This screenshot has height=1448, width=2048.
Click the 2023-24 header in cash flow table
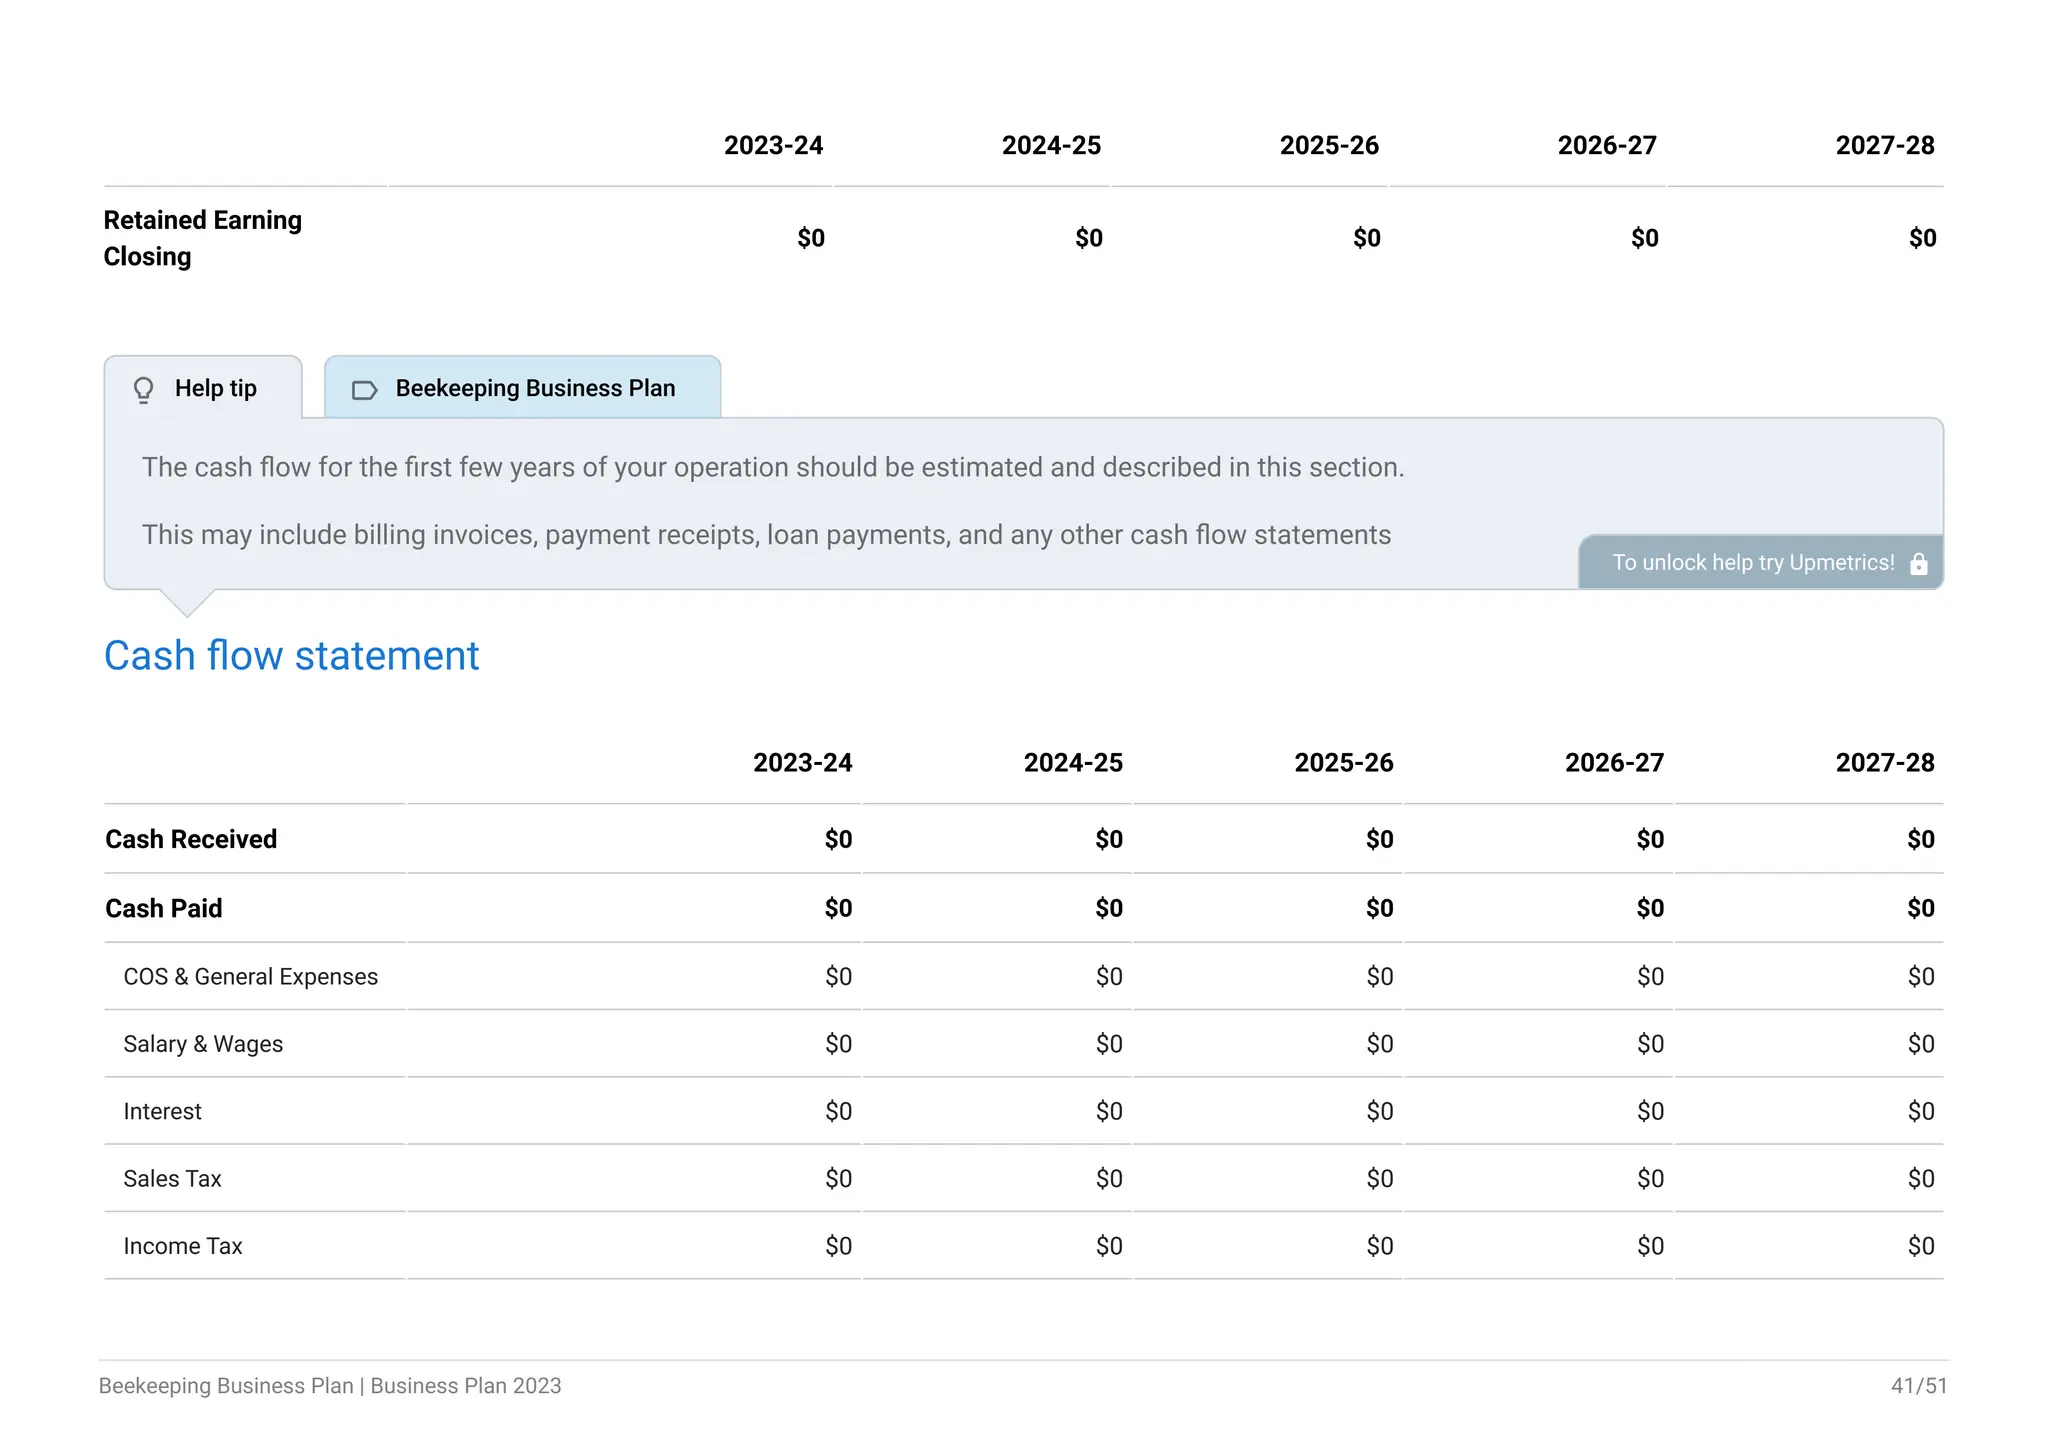click(802, 763)
